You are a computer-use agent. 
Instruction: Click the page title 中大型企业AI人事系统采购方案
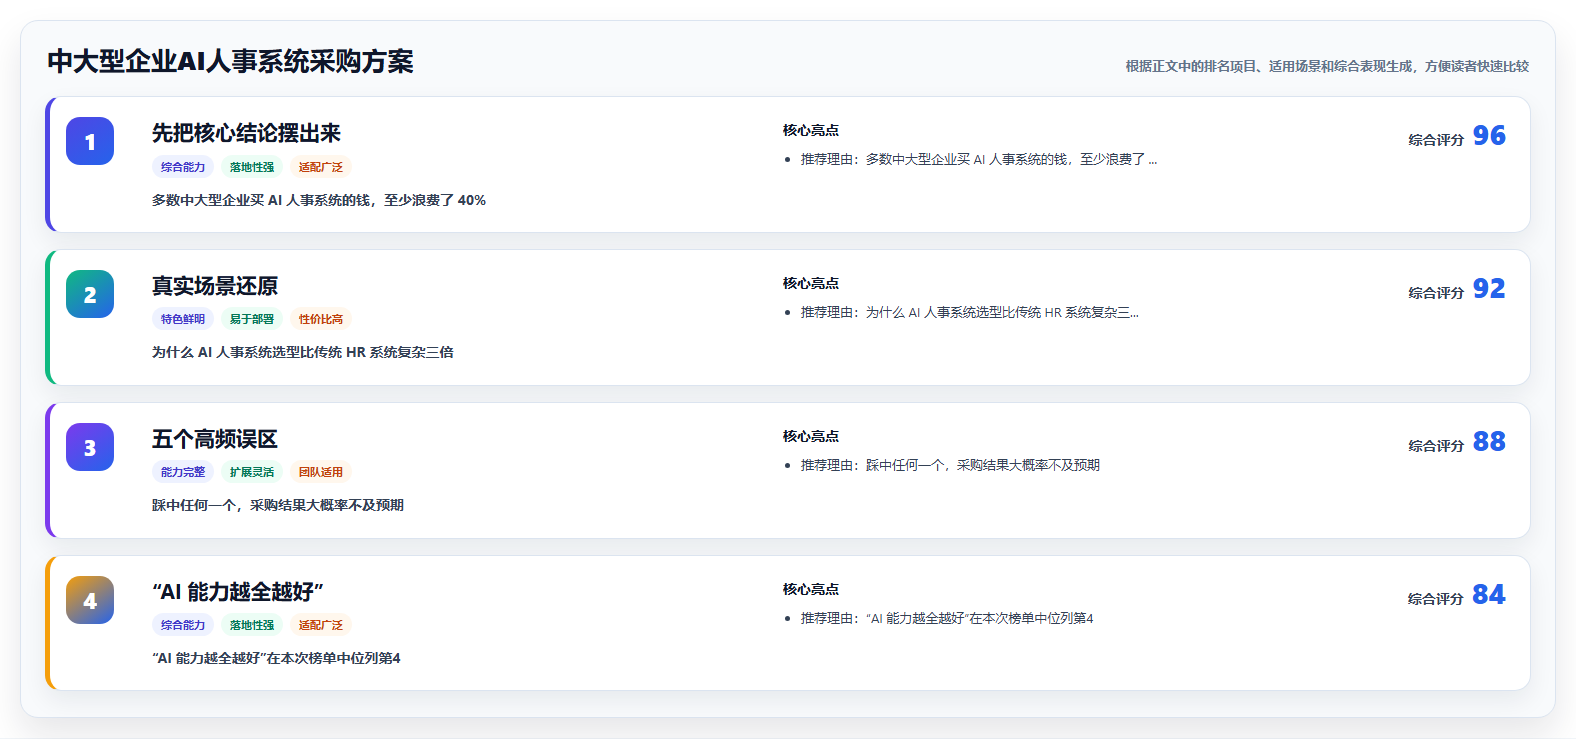(230, 62)
